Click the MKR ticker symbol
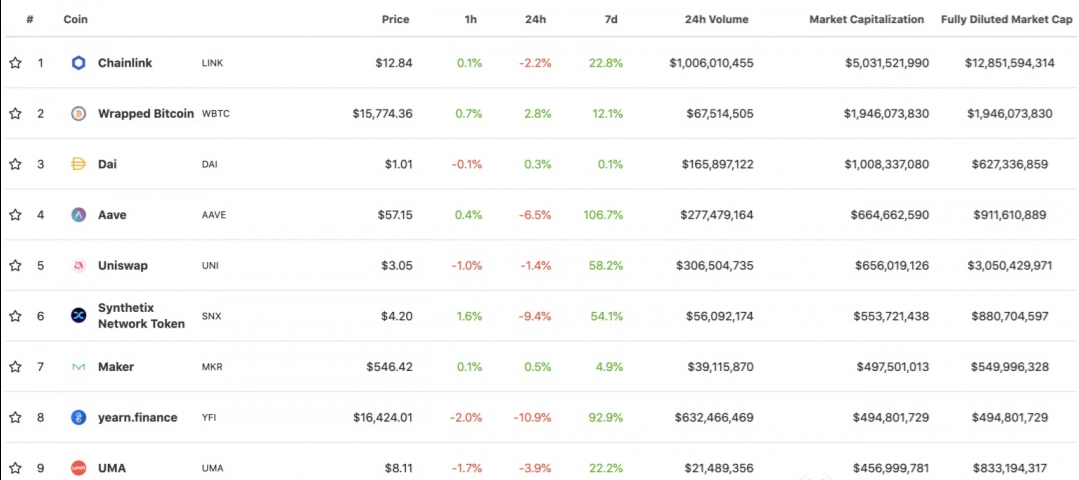The image size is (1079, 480). (x=211, y=367)
